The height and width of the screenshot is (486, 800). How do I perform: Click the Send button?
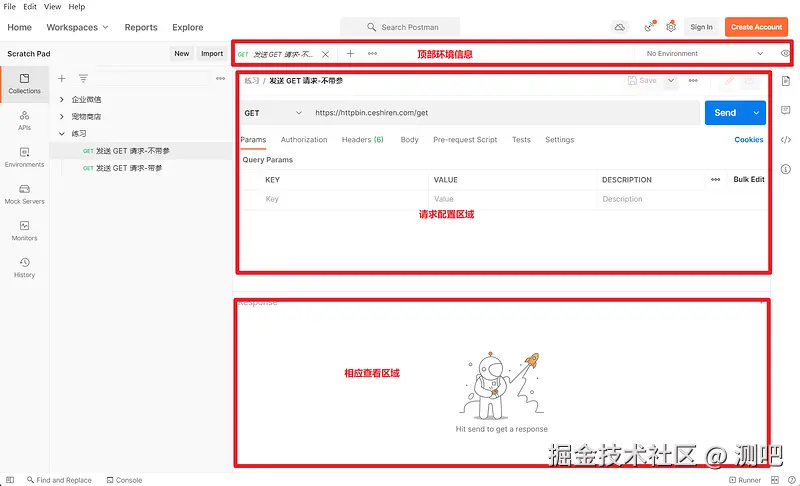click(x=726, y=113)
